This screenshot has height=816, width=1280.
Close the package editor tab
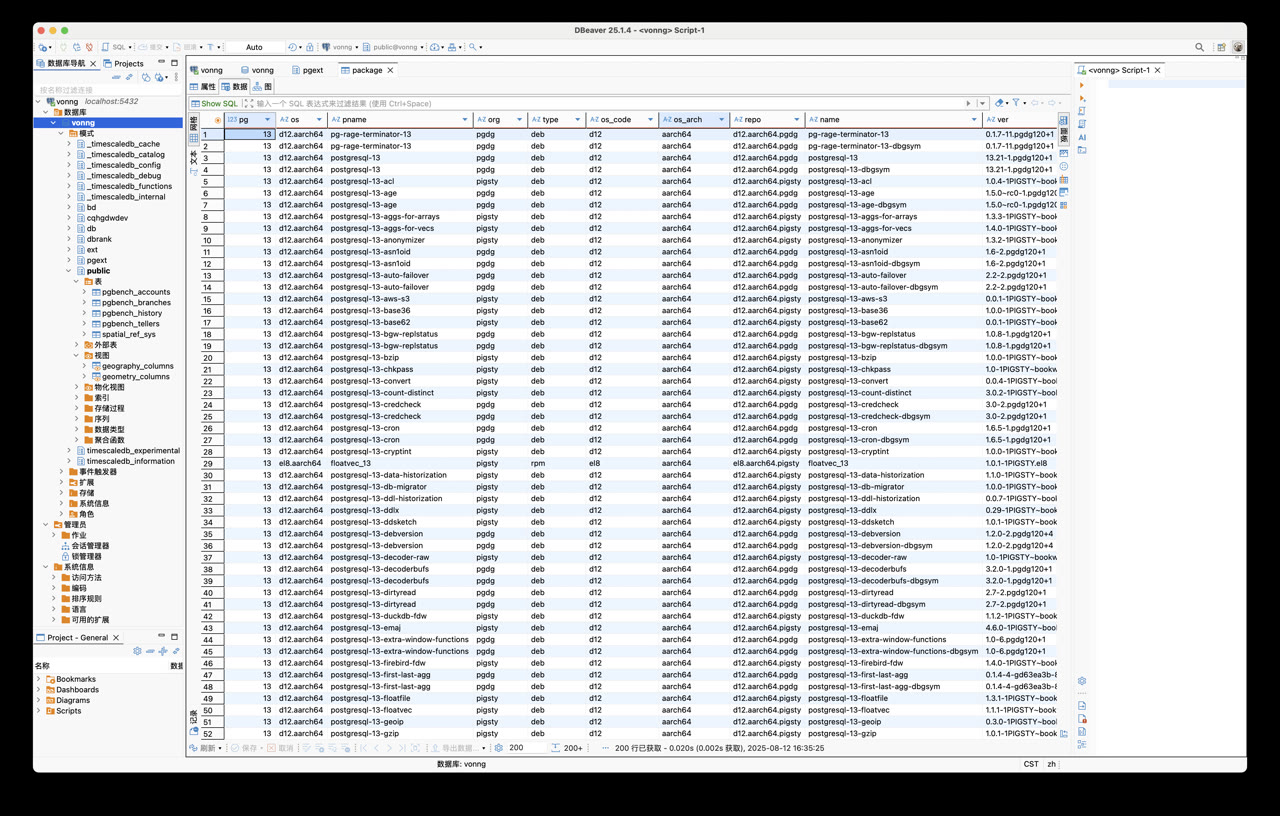tap(391, 70)
